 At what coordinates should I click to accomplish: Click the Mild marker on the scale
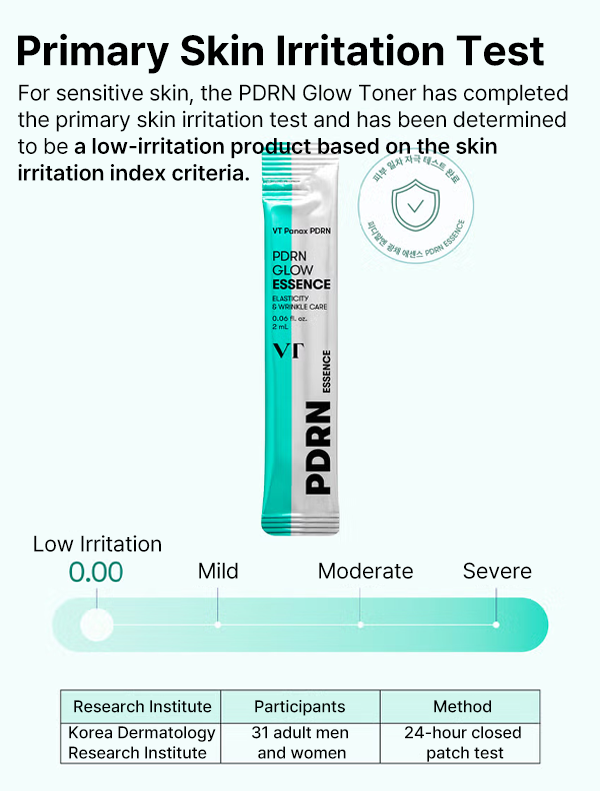(x=218, y=624)
